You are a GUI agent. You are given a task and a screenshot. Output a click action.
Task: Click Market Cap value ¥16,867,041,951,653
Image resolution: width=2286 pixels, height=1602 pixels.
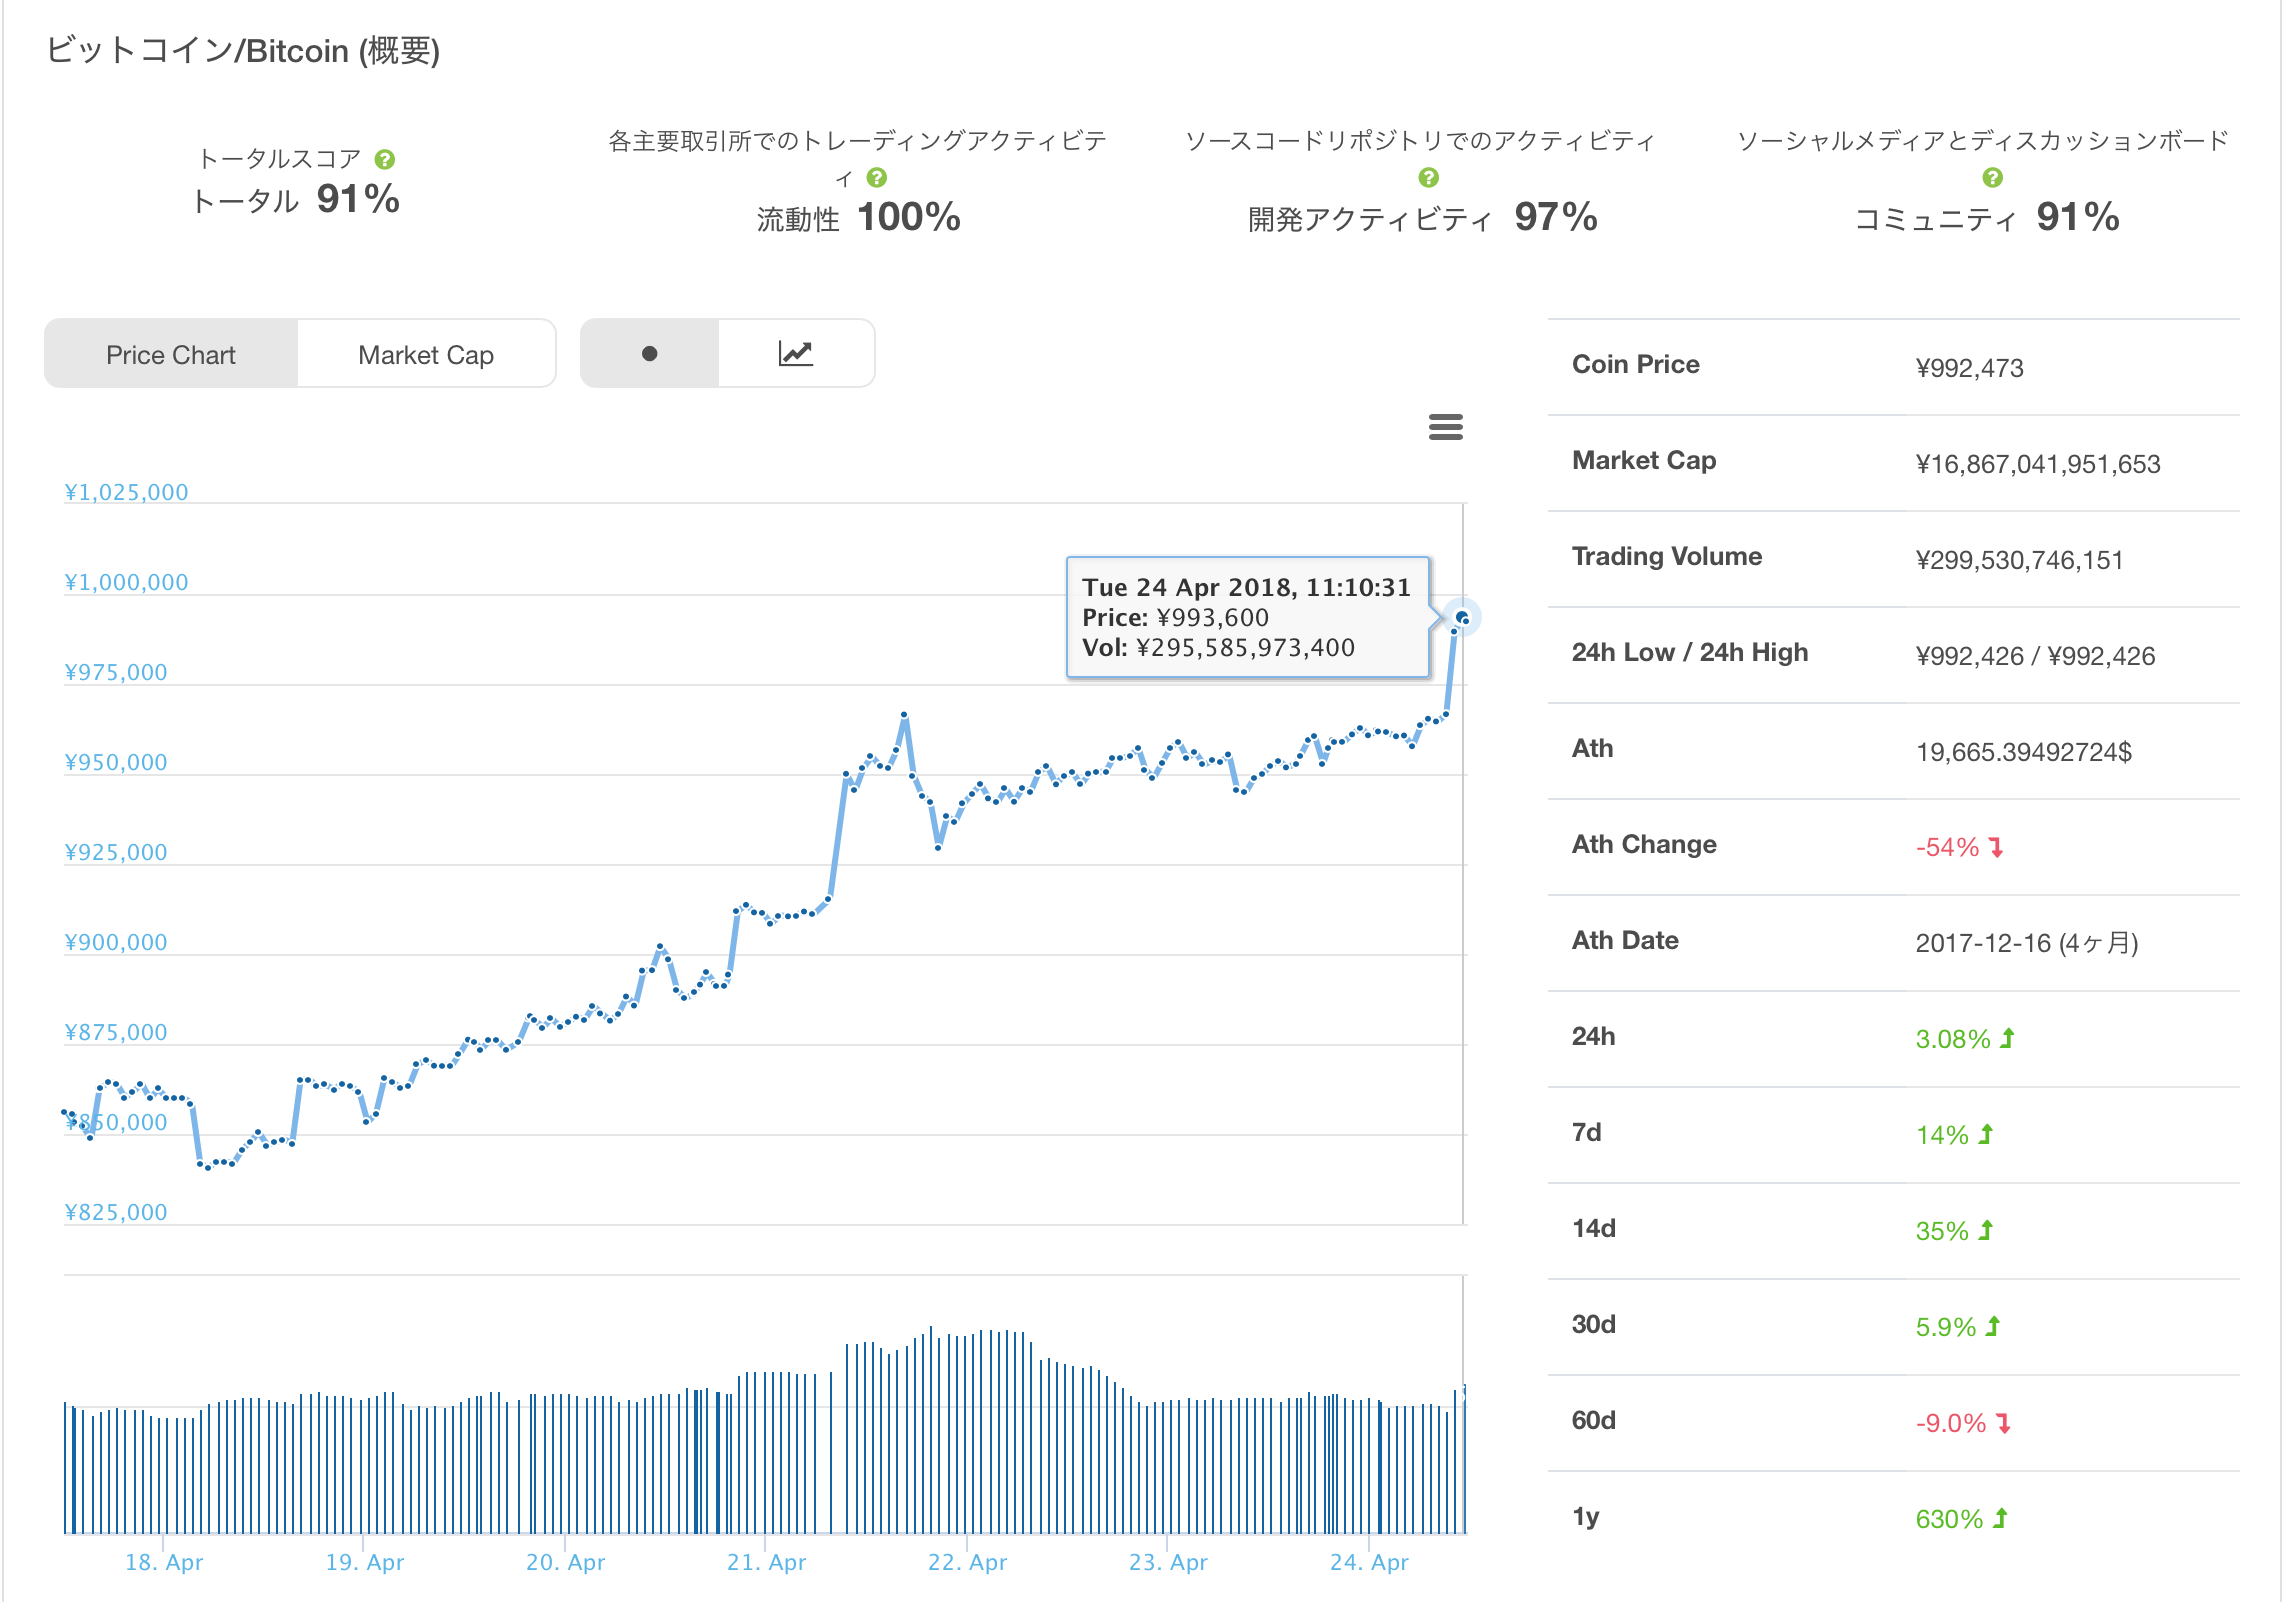point(2038,464)
